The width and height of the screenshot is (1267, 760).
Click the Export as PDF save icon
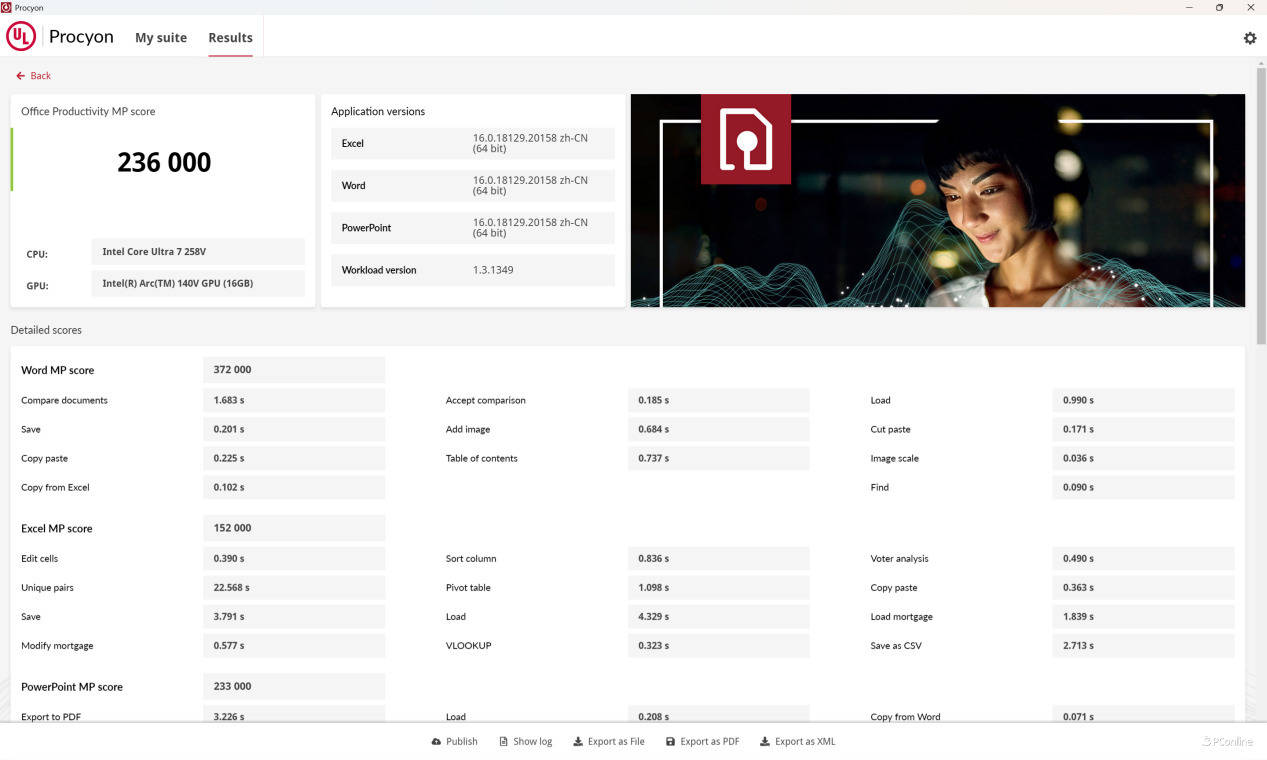click(x=670, y=742)
